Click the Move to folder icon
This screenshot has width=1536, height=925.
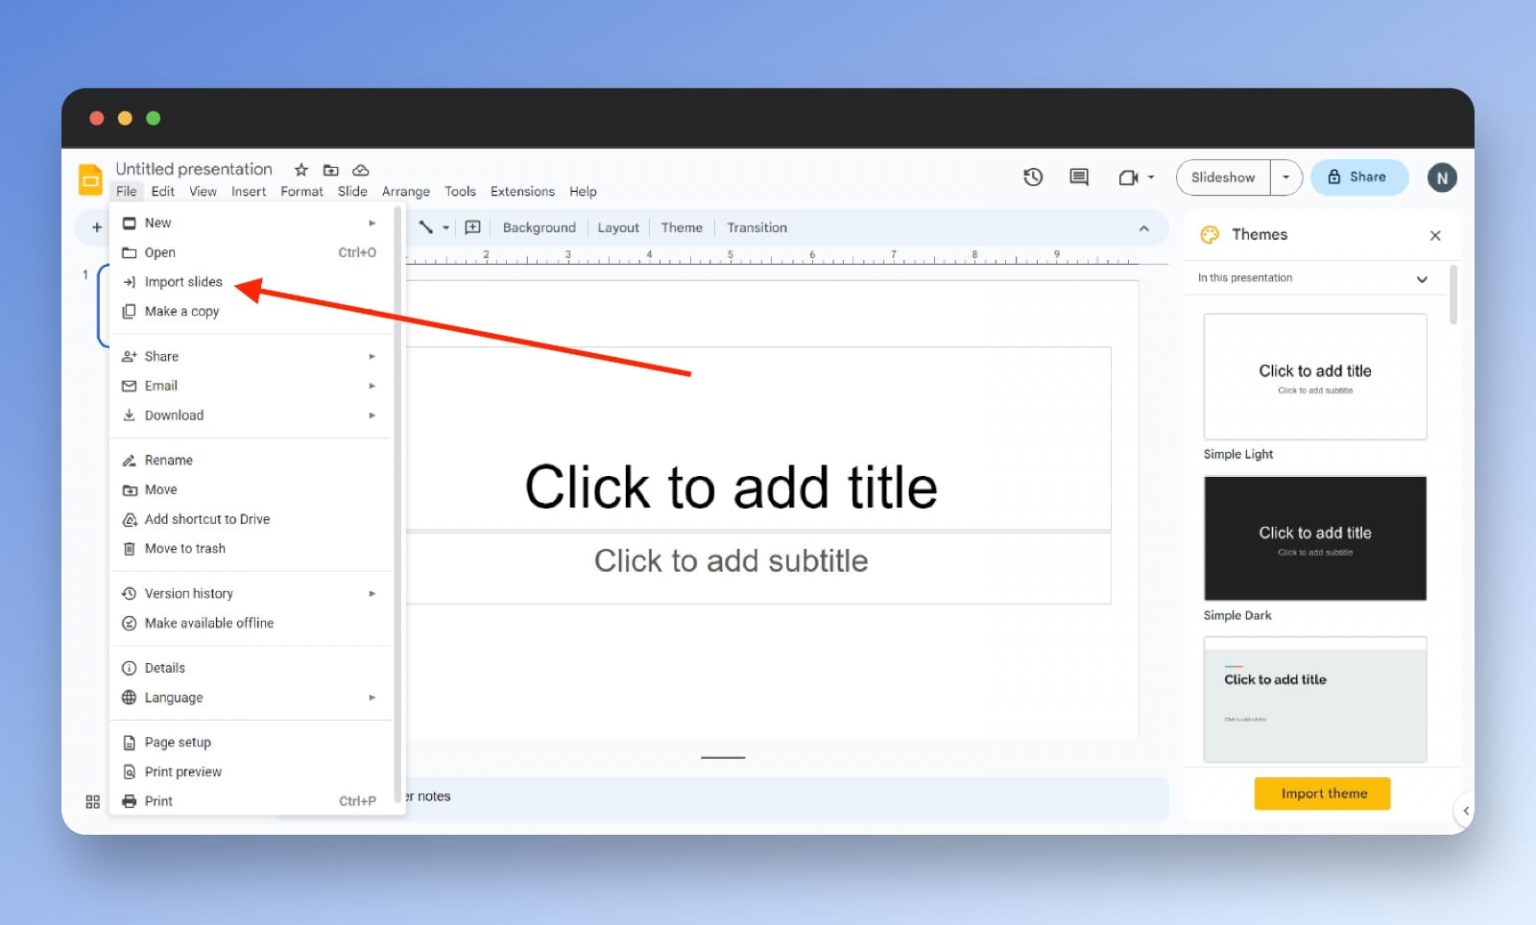tap(331, 170)
